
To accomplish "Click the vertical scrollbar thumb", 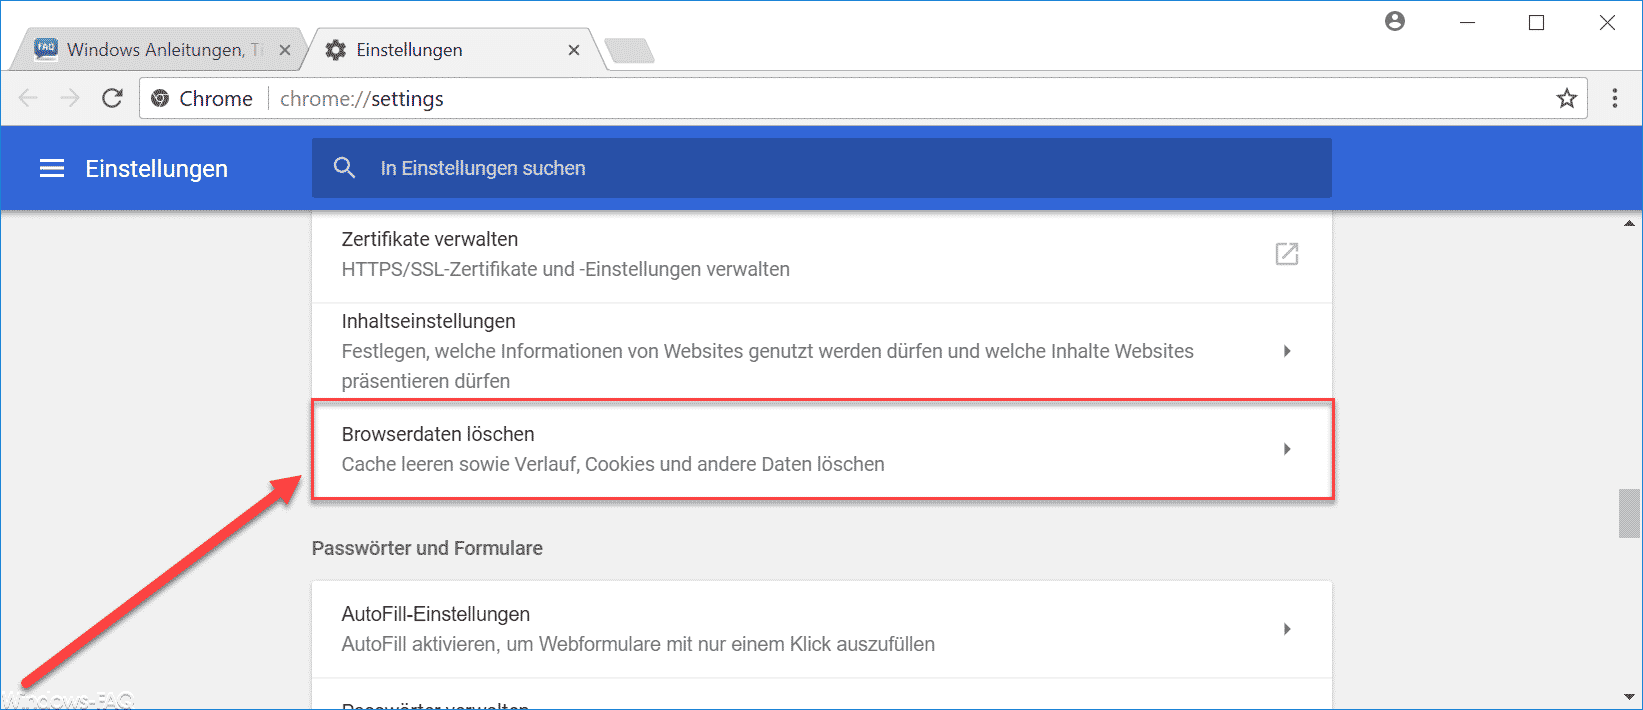I will (1630, 514).
